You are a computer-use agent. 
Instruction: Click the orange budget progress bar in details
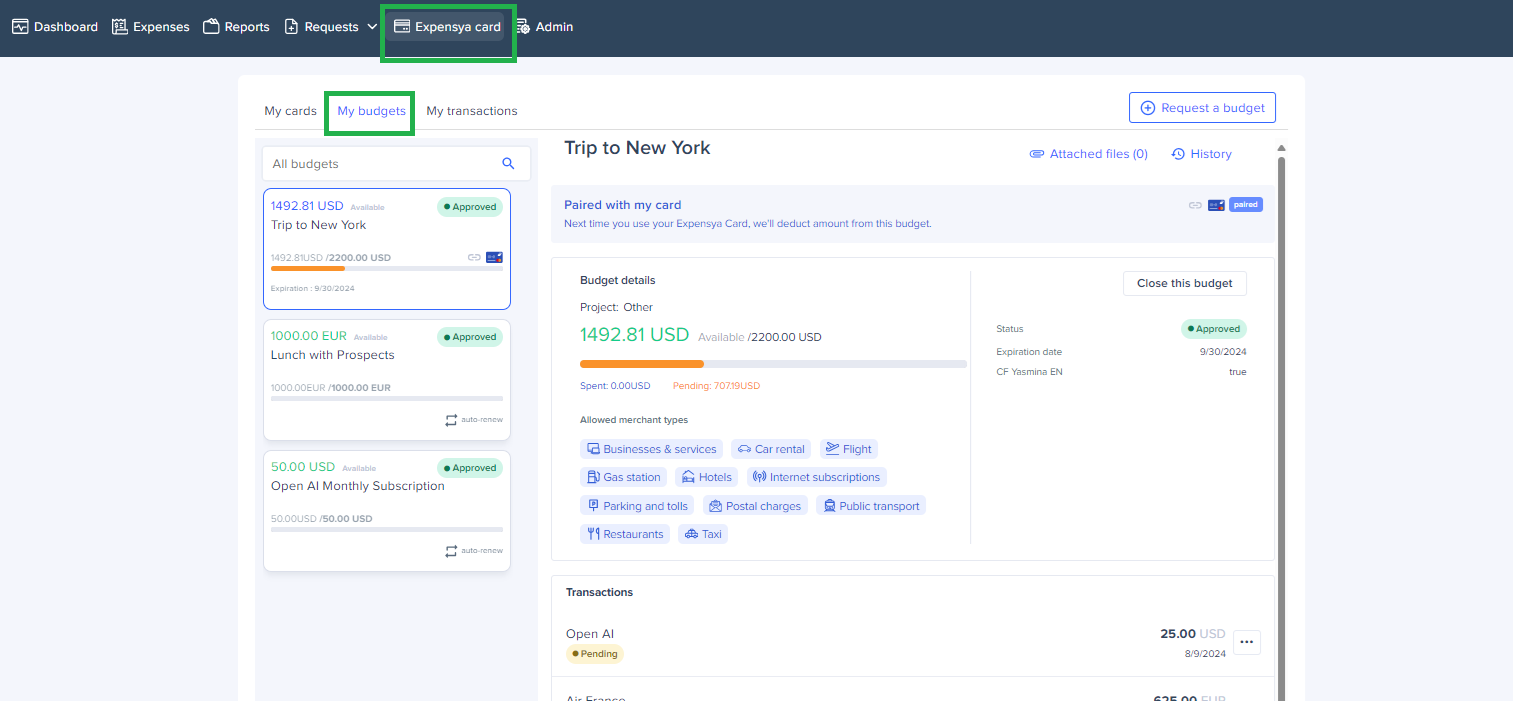point(642,364)
